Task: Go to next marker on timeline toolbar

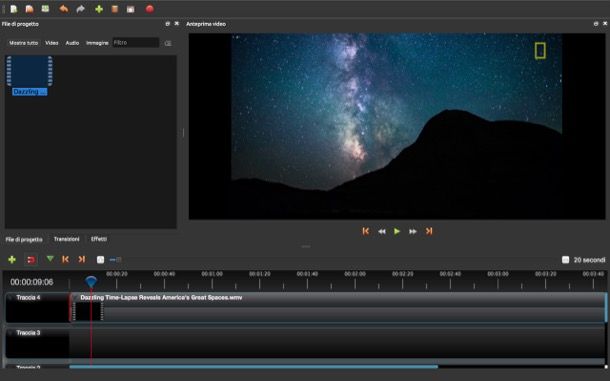Action: coord(82,259)
